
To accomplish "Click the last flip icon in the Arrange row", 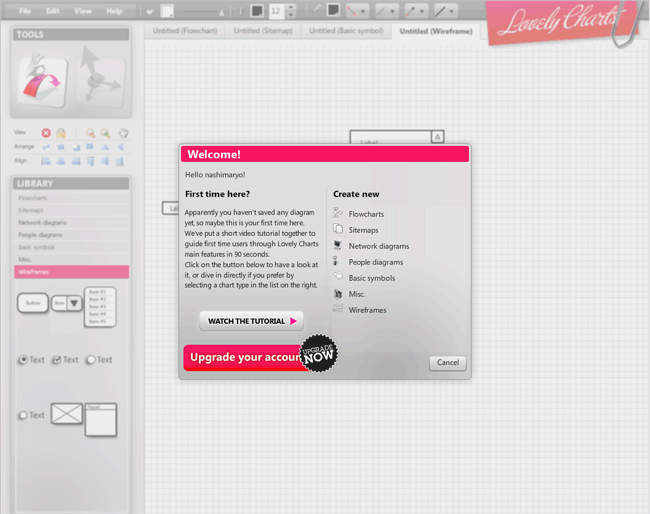I will (x=120, y=147).
